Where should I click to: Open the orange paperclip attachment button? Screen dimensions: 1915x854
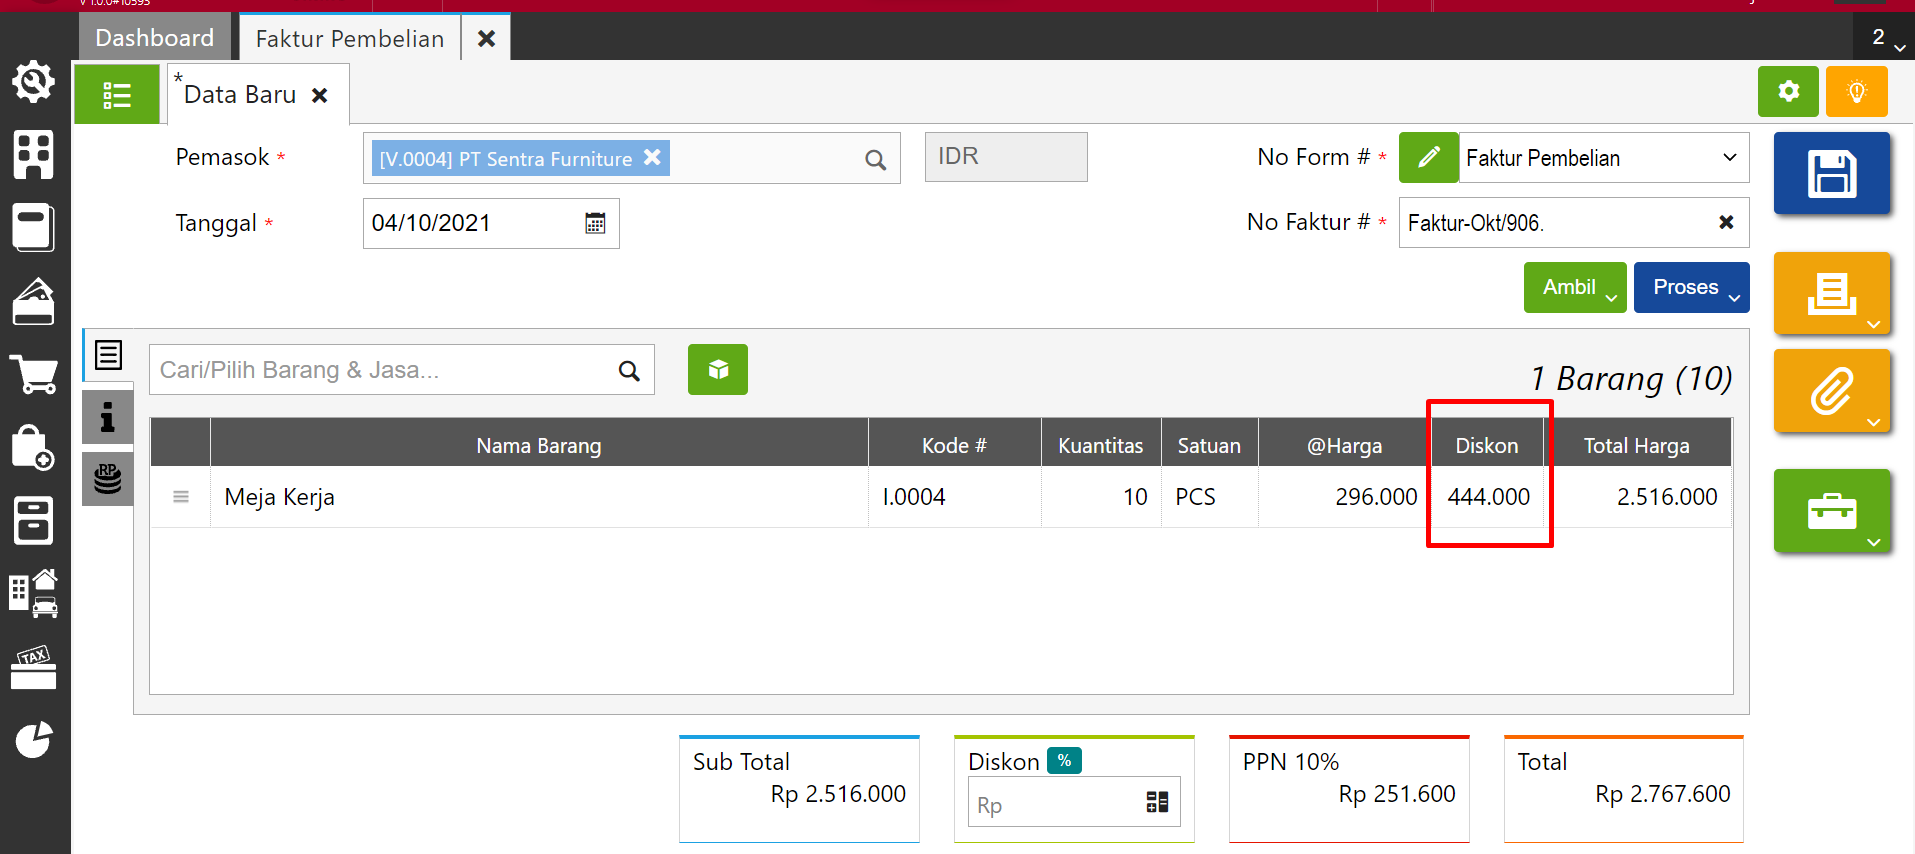(x=1832, y=391)
